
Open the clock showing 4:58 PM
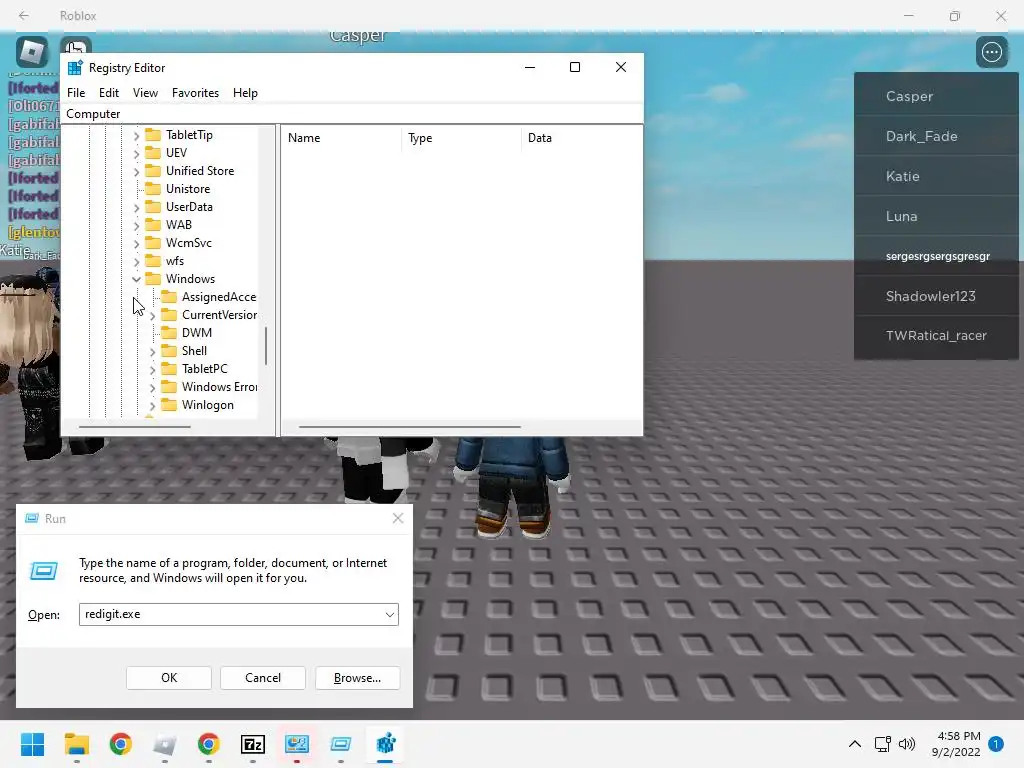(x=956, y=744)
